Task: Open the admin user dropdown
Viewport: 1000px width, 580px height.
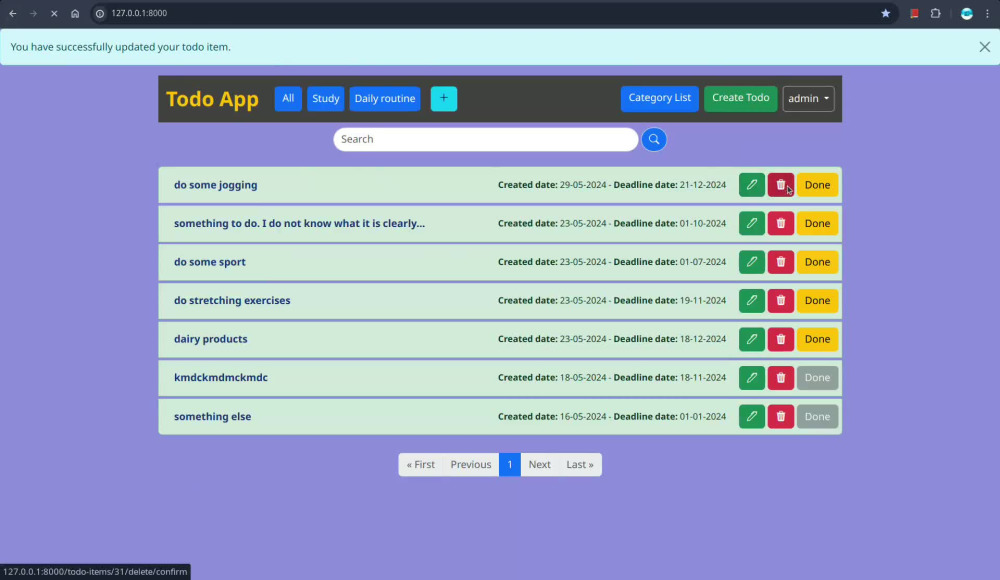Action: point(808,99)
